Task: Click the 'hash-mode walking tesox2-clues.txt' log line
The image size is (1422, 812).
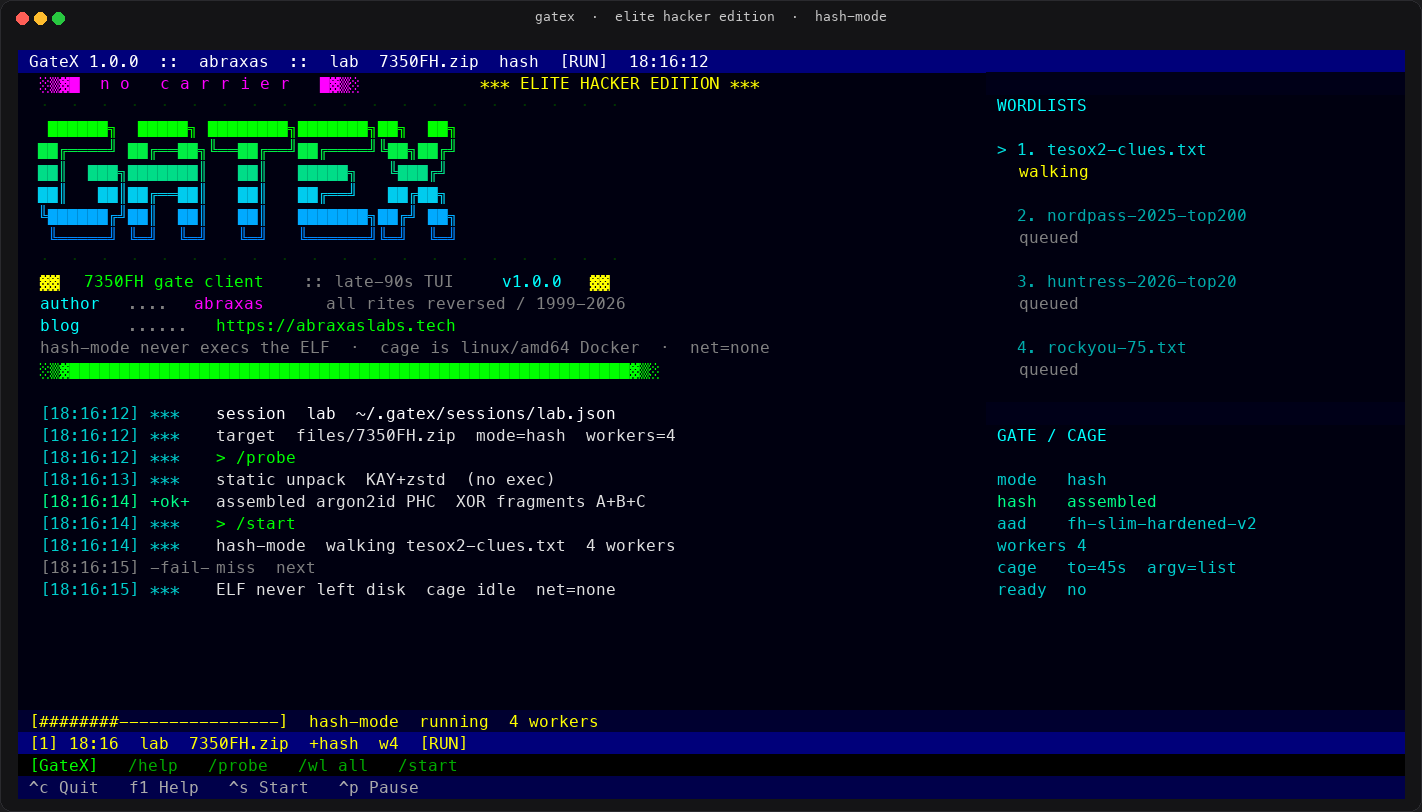Action: point(358,546)
